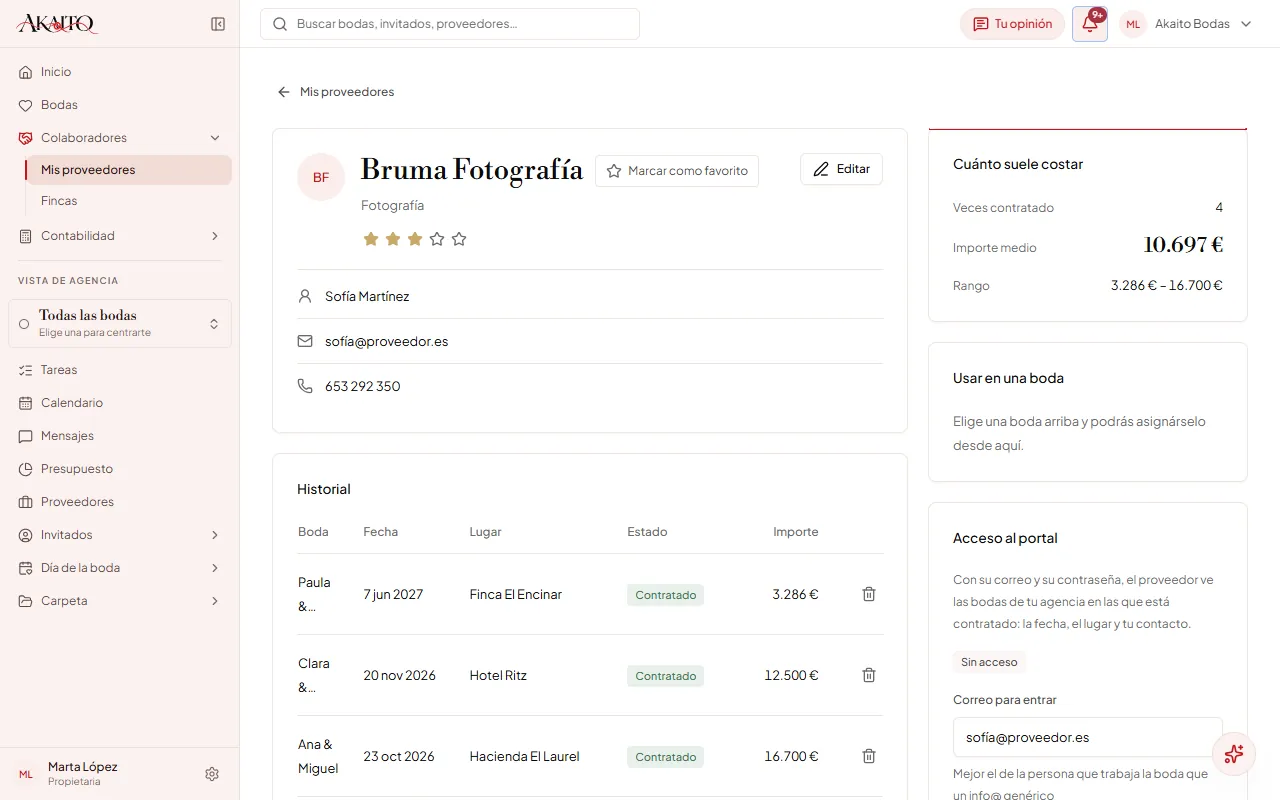Click the third rating star
This screenshot has width=1280, height=800.
coord(415,239)
